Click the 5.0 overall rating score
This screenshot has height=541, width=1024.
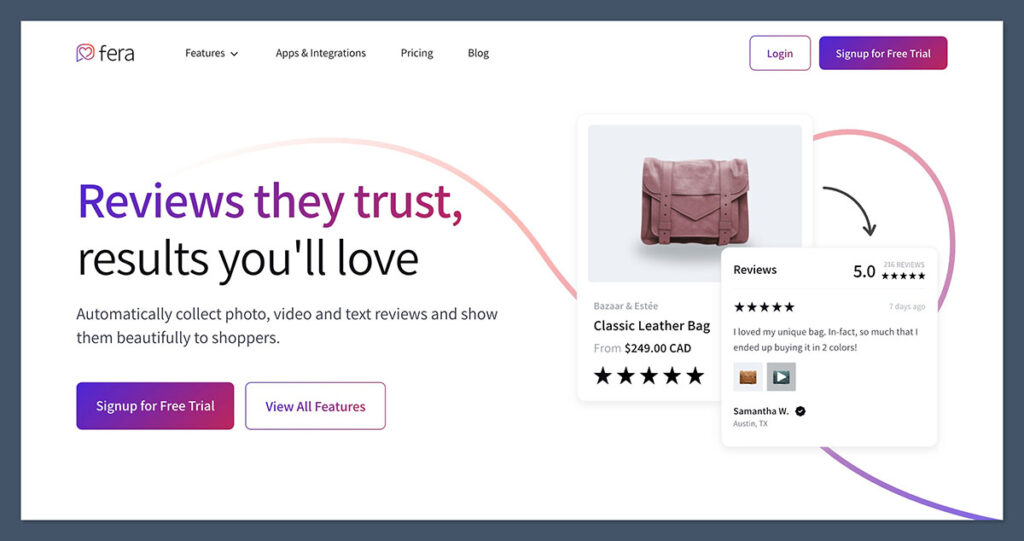(864, 271)
